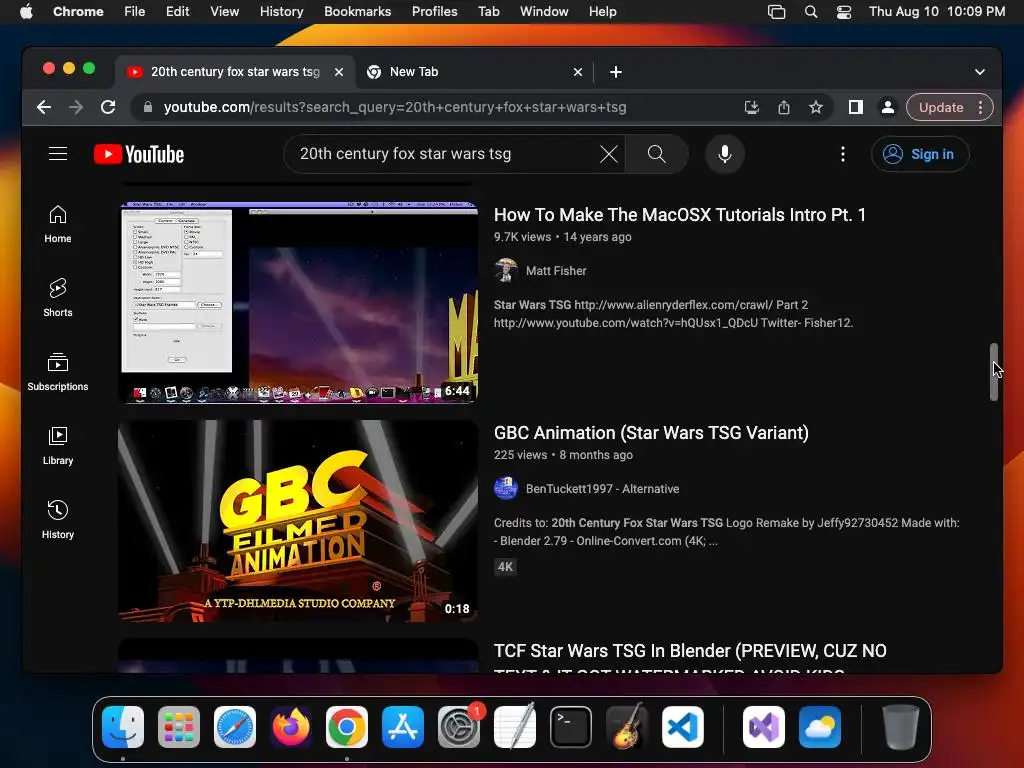Viewport: 1024px width, 768px height.
Task: Open the Trash in the Dock
Action: pos(901,727)
